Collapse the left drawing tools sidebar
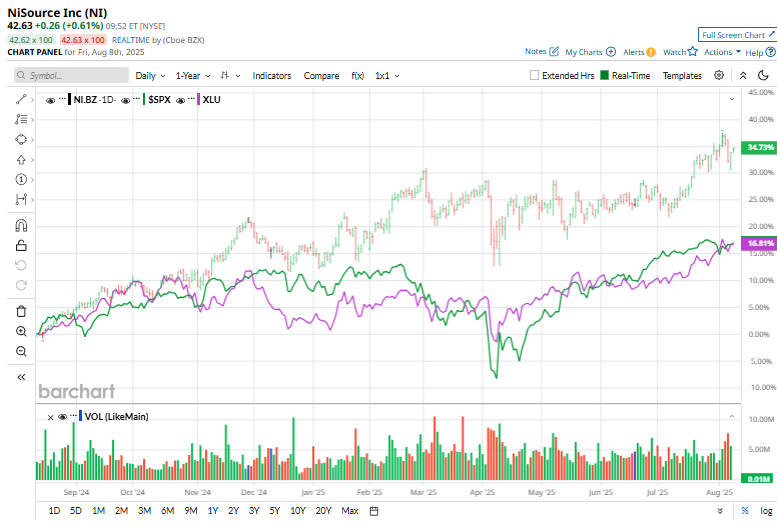777x528 pixels. 21,377
